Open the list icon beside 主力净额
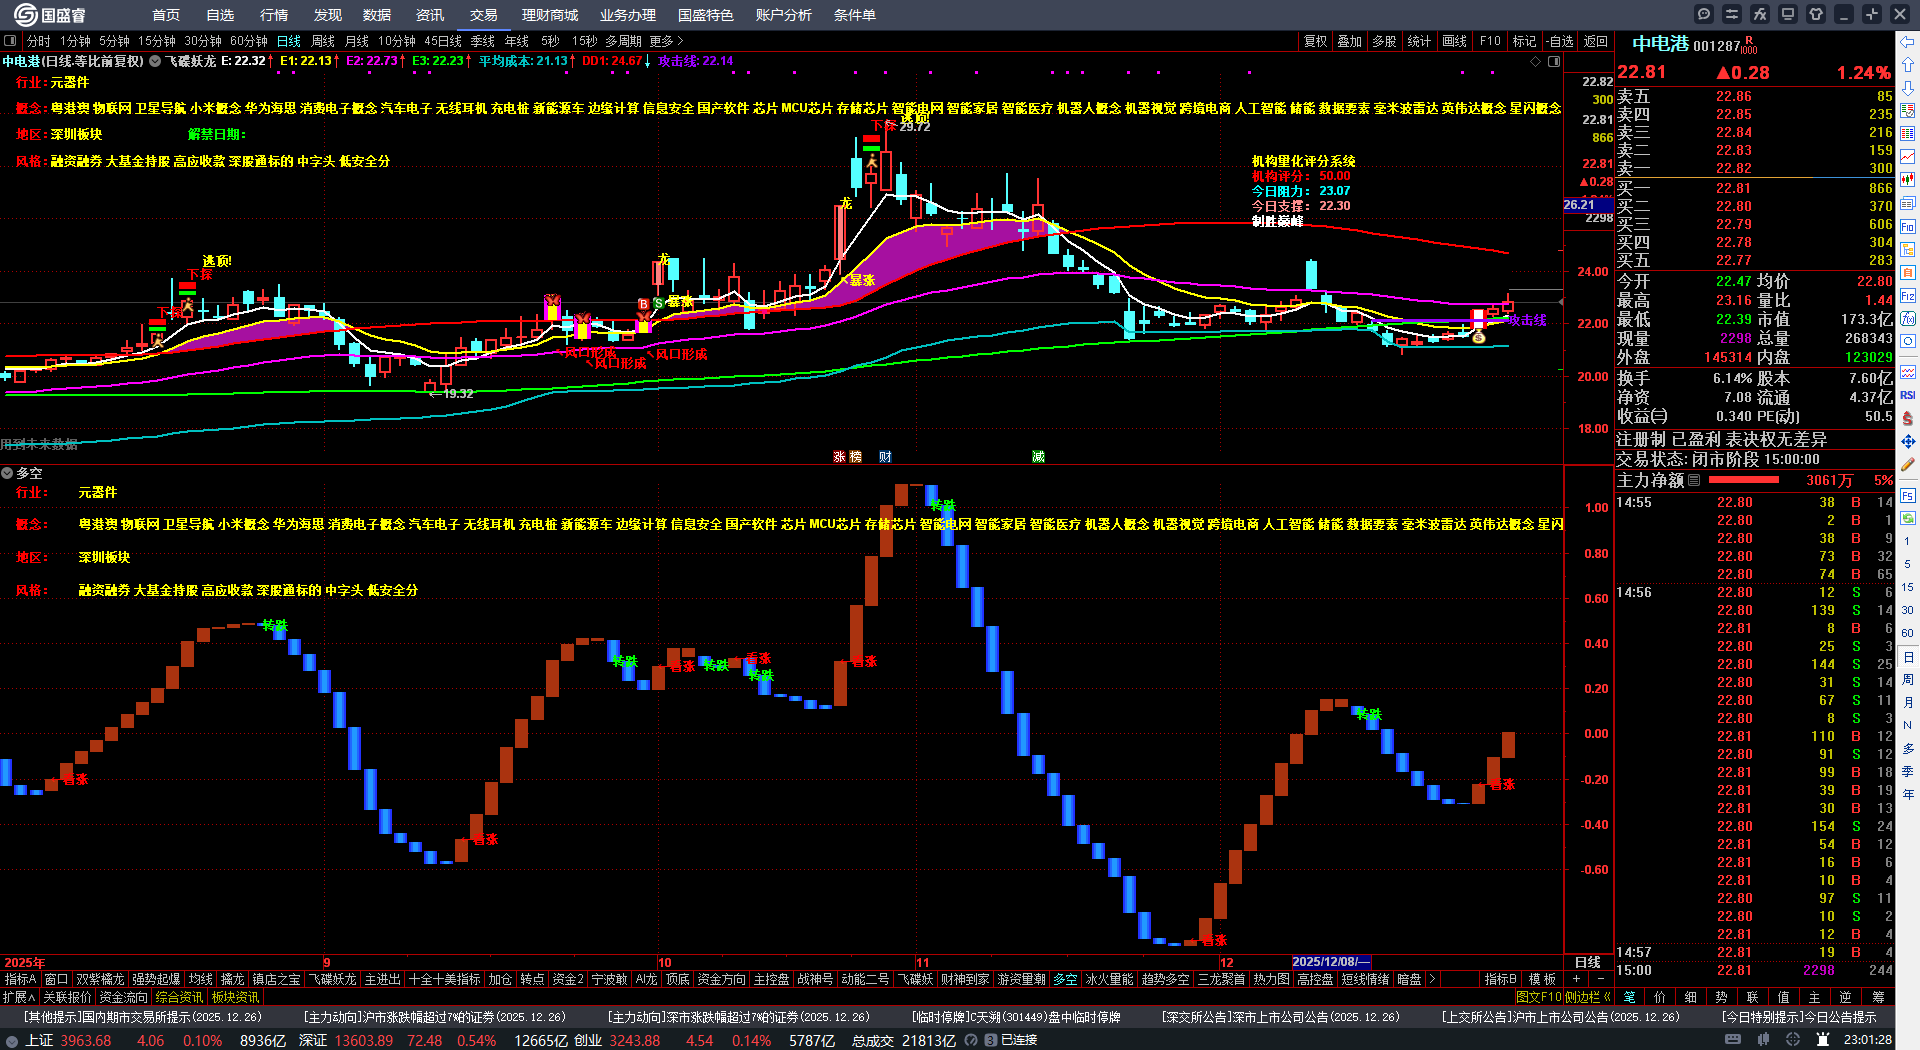The height and width of the screenshot is (1050, 1920). pos(1694,480)
